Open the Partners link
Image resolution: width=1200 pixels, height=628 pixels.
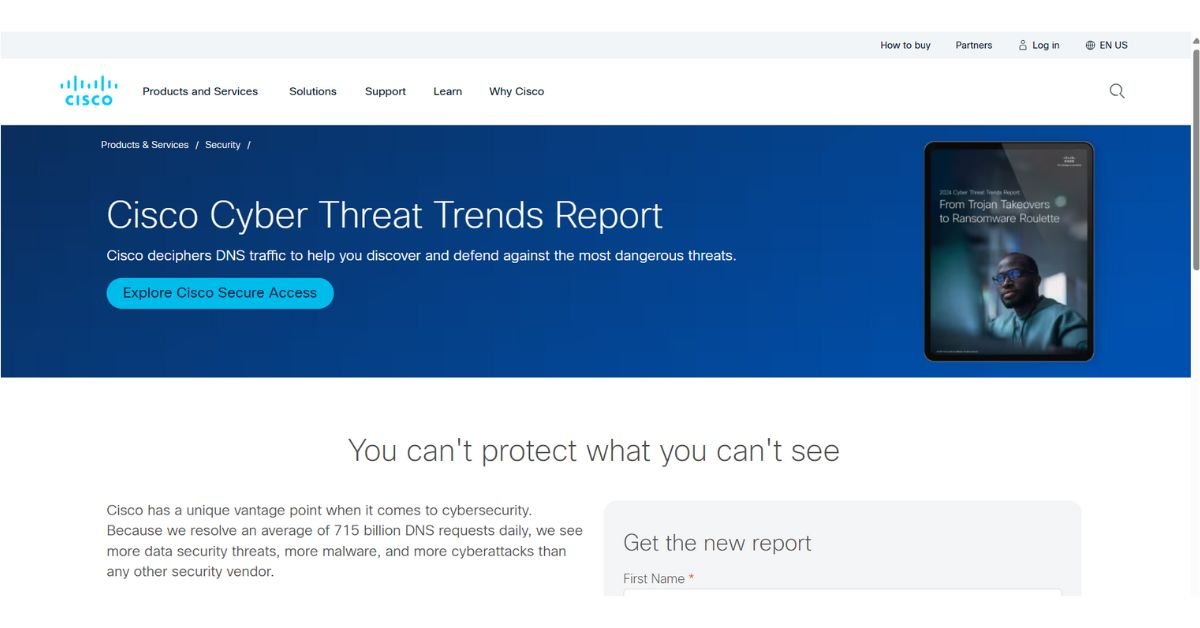[974, 44]
